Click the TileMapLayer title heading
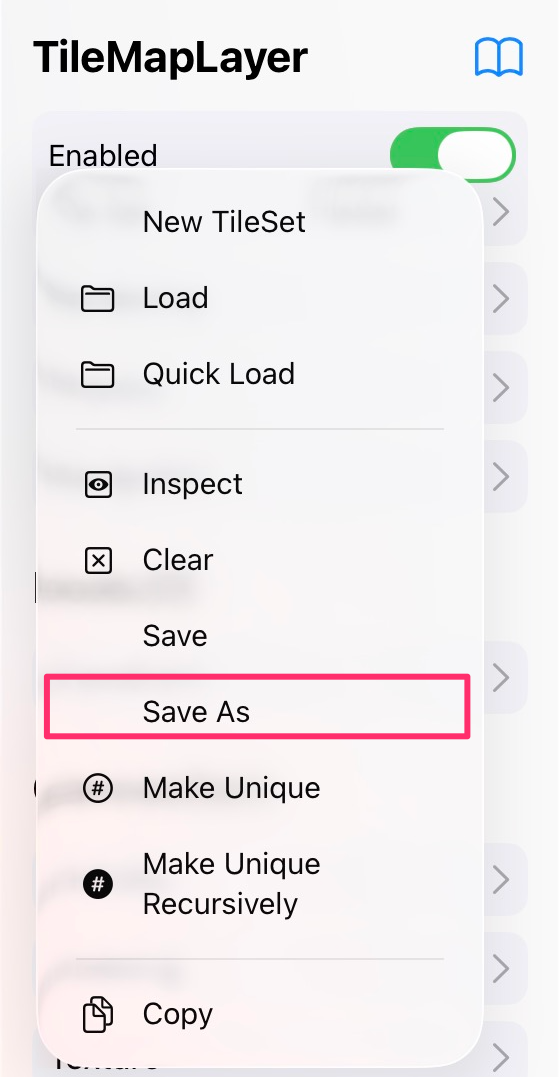This screenshot has width=560, height=1077. click(170, 57)
